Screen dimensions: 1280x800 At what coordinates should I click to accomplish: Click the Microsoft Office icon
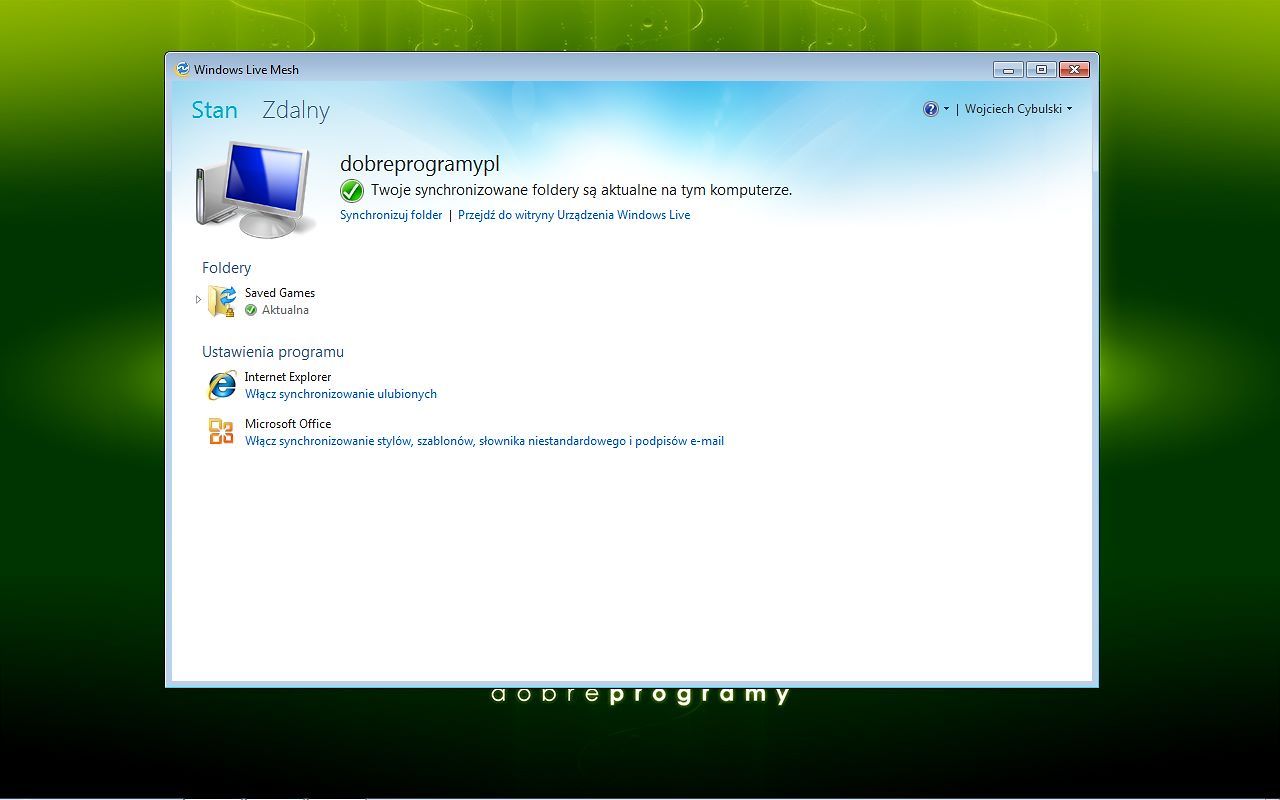click(221, 432)
